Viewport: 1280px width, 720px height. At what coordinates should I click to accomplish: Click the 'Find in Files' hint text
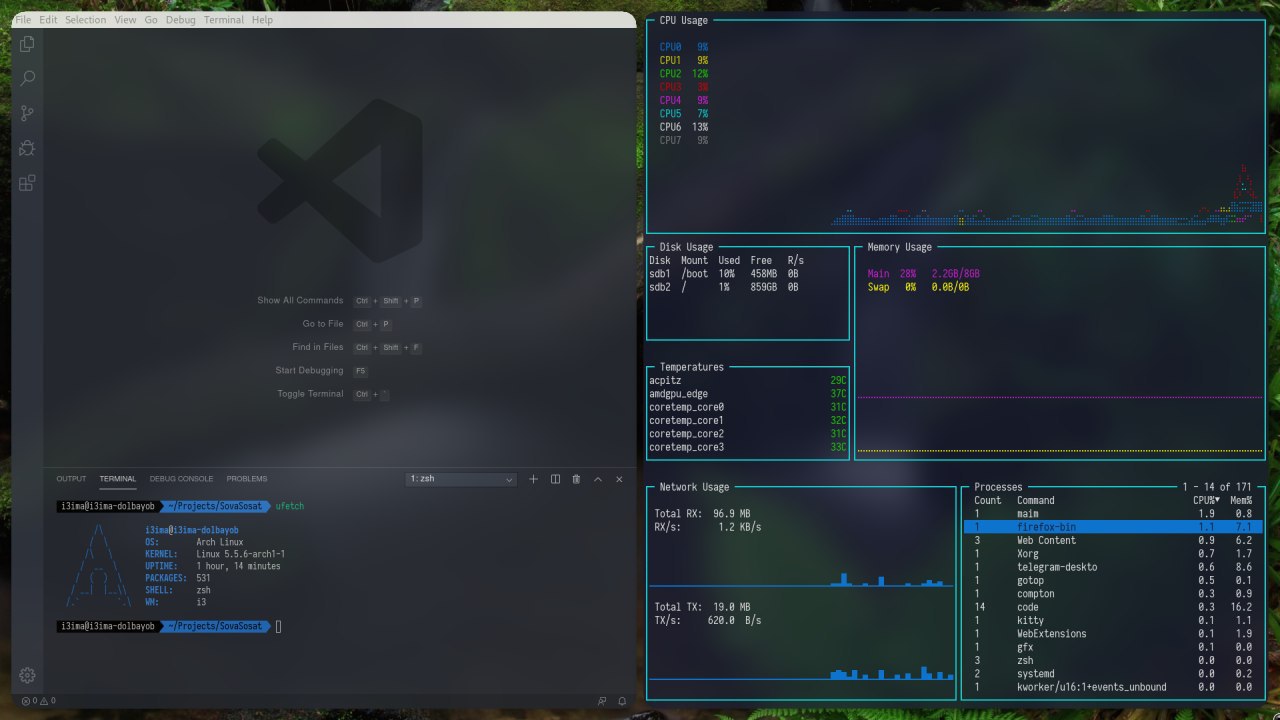coord(318,347)
